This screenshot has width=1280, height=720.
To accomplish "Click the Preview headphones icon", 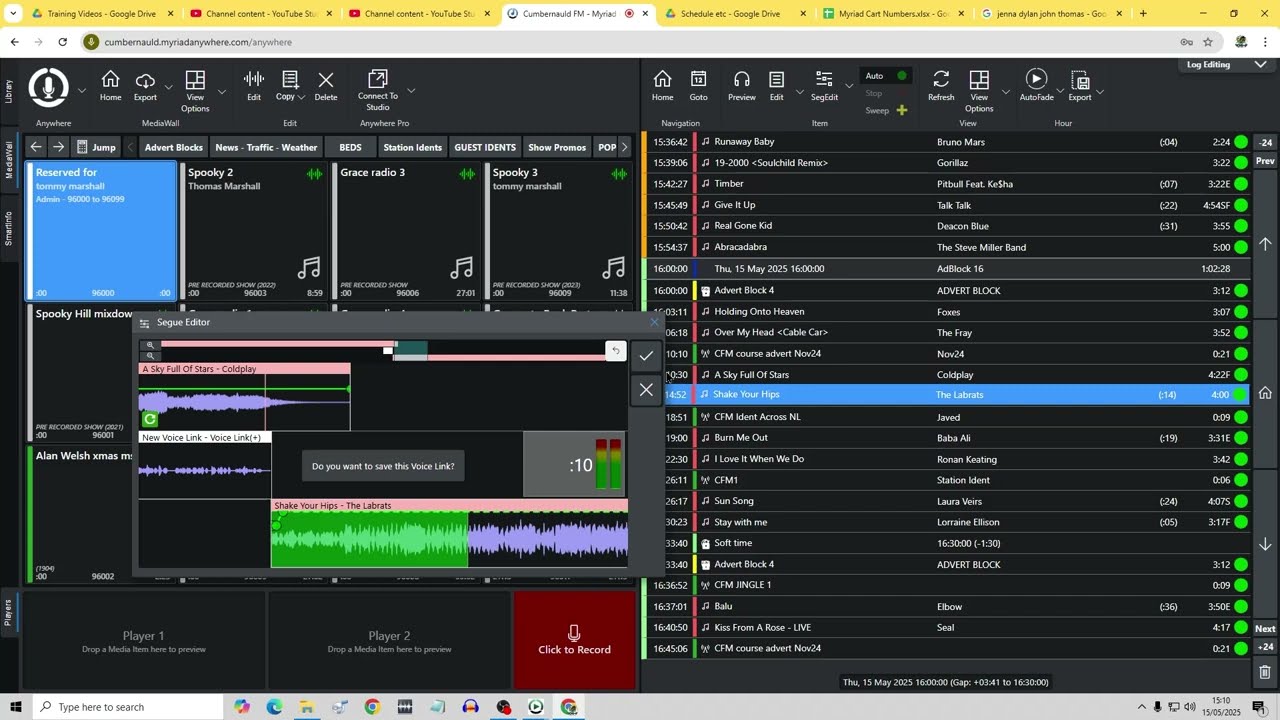I will 742,80.
